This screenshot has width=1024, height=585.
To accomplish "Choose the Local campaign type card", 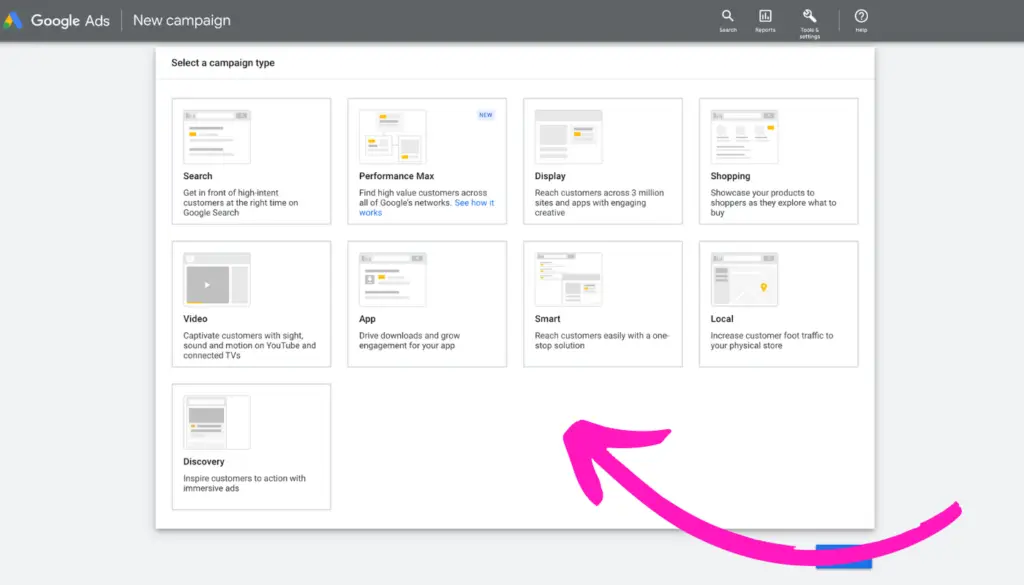I will (x=778, y=304).
